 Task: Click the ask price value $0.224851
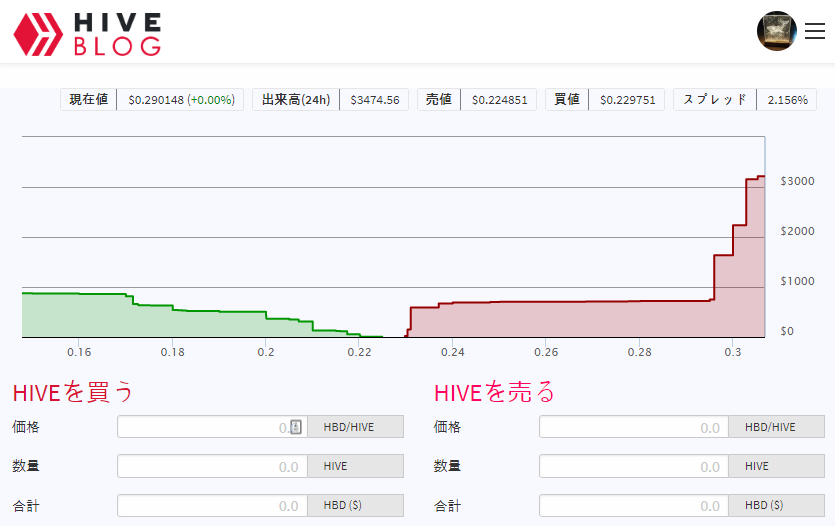click(x=500, y=100)
